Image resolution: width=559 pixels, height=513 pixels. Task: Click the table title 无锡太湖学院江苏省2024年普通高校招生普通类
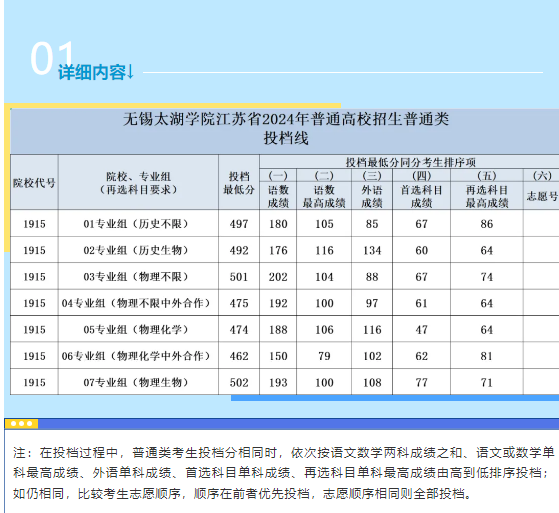click(x=286, y=119)
